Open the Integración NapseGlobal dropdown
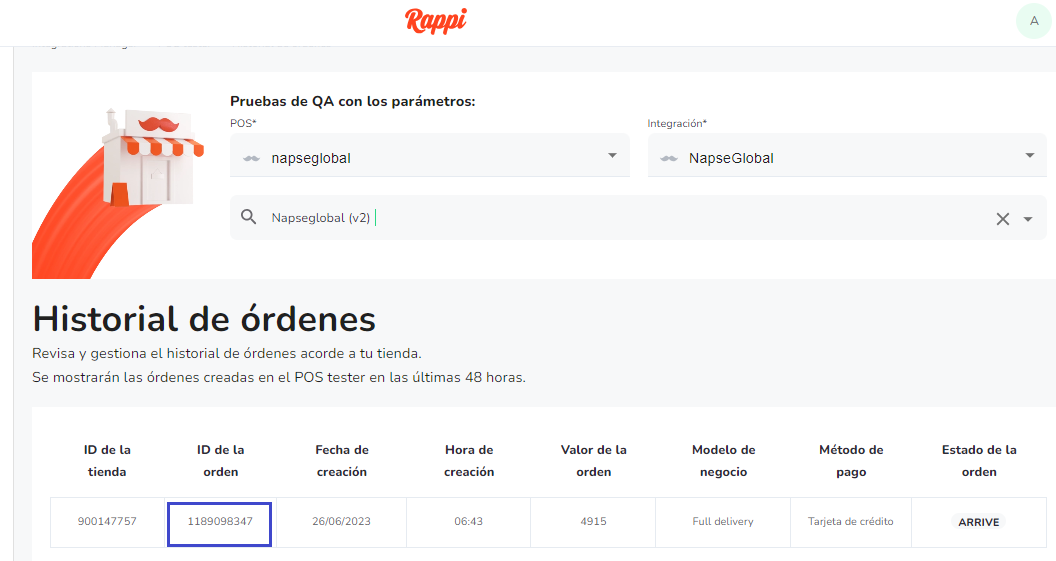The height and width of the screenshot is (561, 1056). 847,156
